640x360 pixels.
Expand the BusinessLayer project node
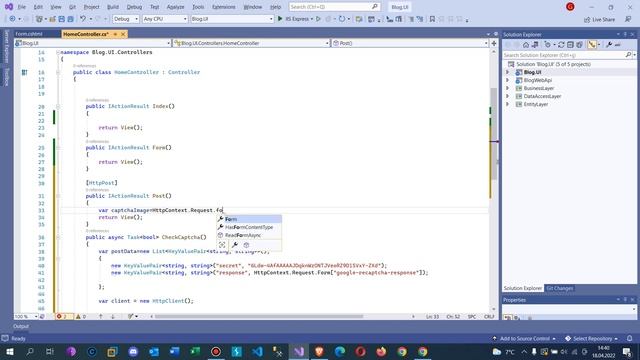(508, 88)
